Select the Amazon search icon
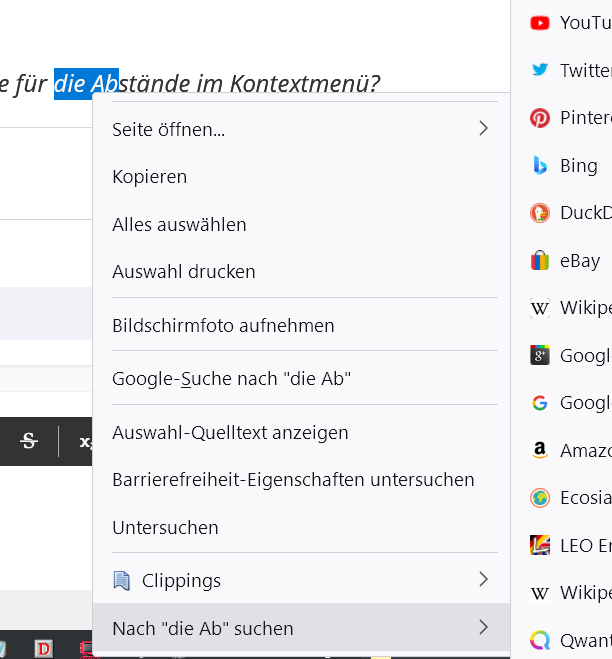 (x=540, y=450)
